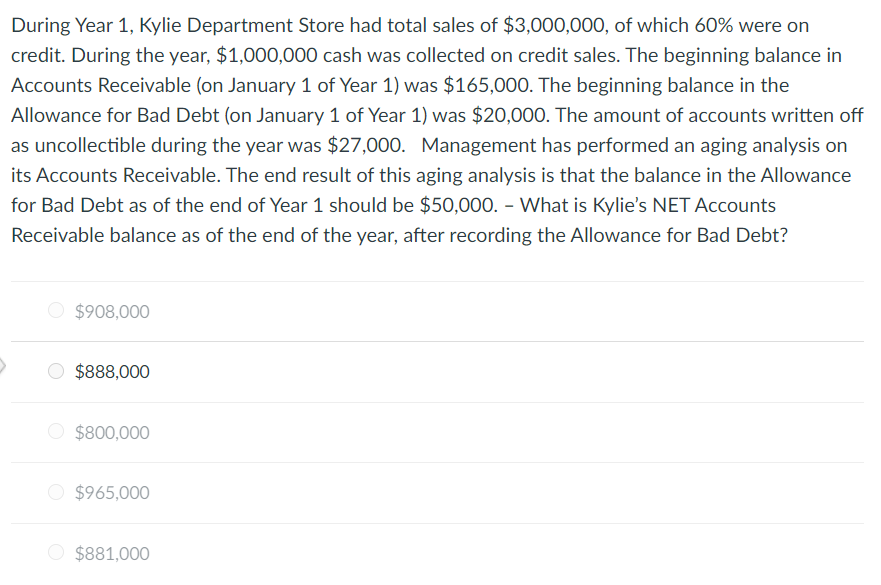Screen dimensions: 881x585
Task: Click the radio button beside $888,000
Action: (56, 370)
